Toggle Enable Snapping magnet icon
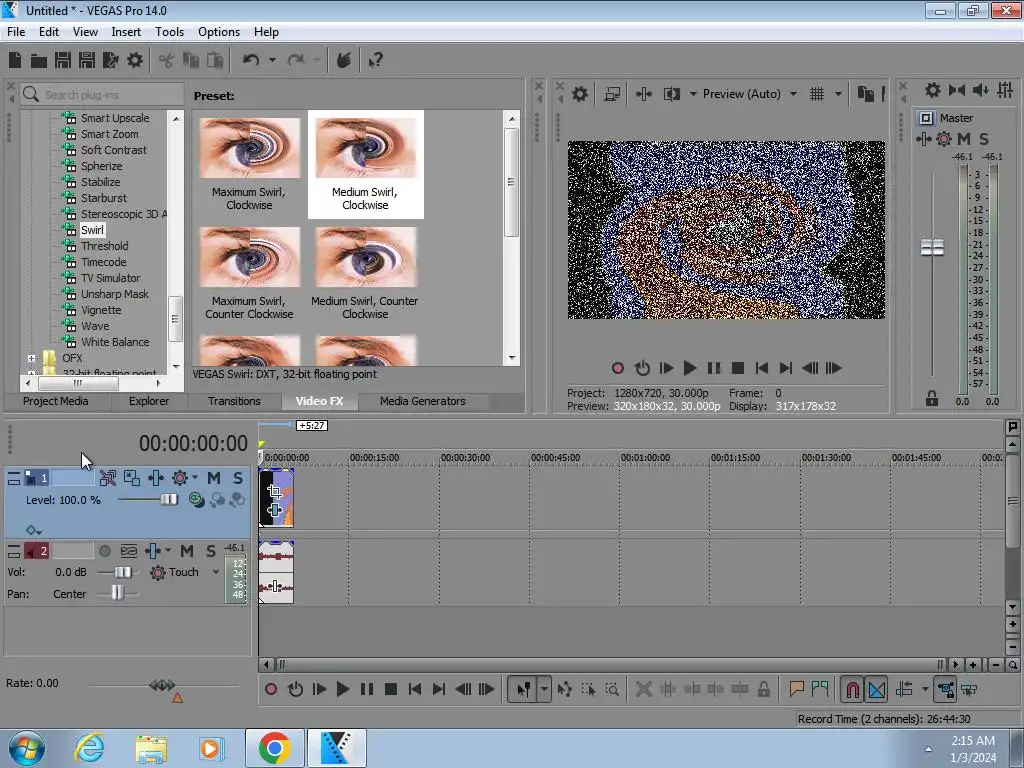1024x768 pixels. point(852,689)
